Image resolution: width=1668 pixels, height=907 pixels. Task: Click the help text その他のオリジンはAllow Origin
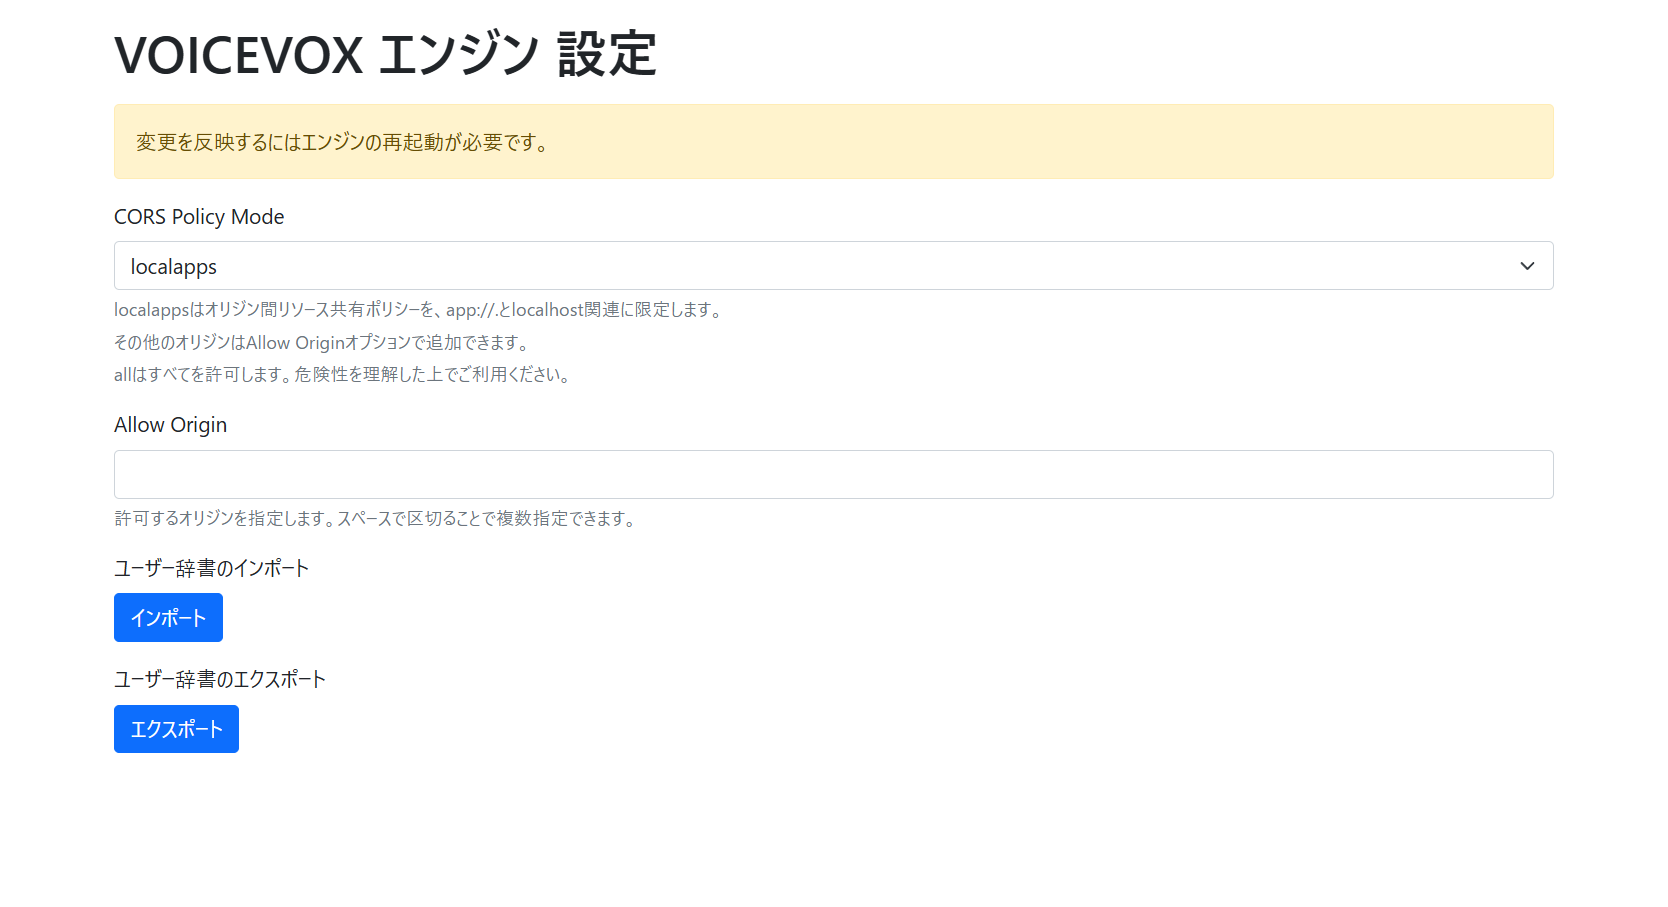322,342
